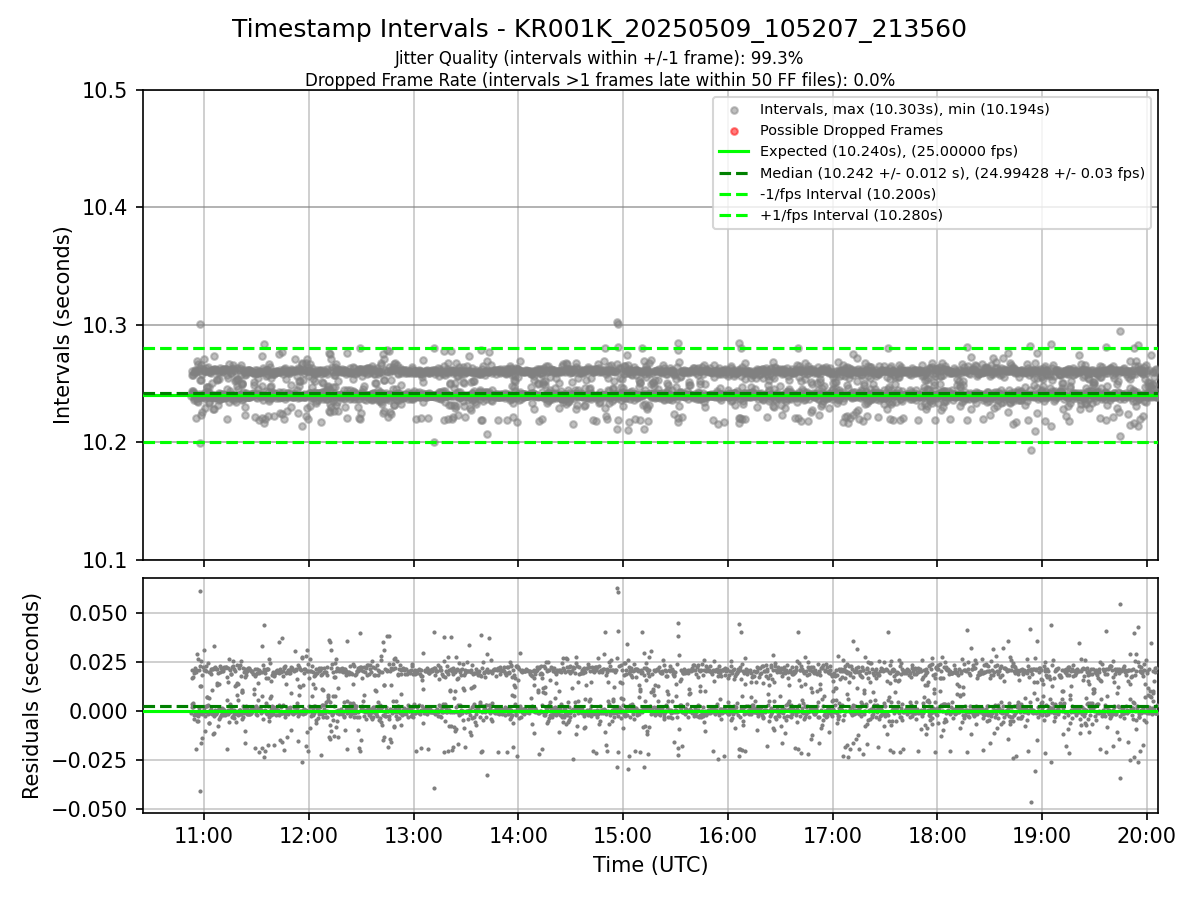Click legend entry 'Possible Dropped Frames'
This screenshot has width=1200, height=900.
851,130
